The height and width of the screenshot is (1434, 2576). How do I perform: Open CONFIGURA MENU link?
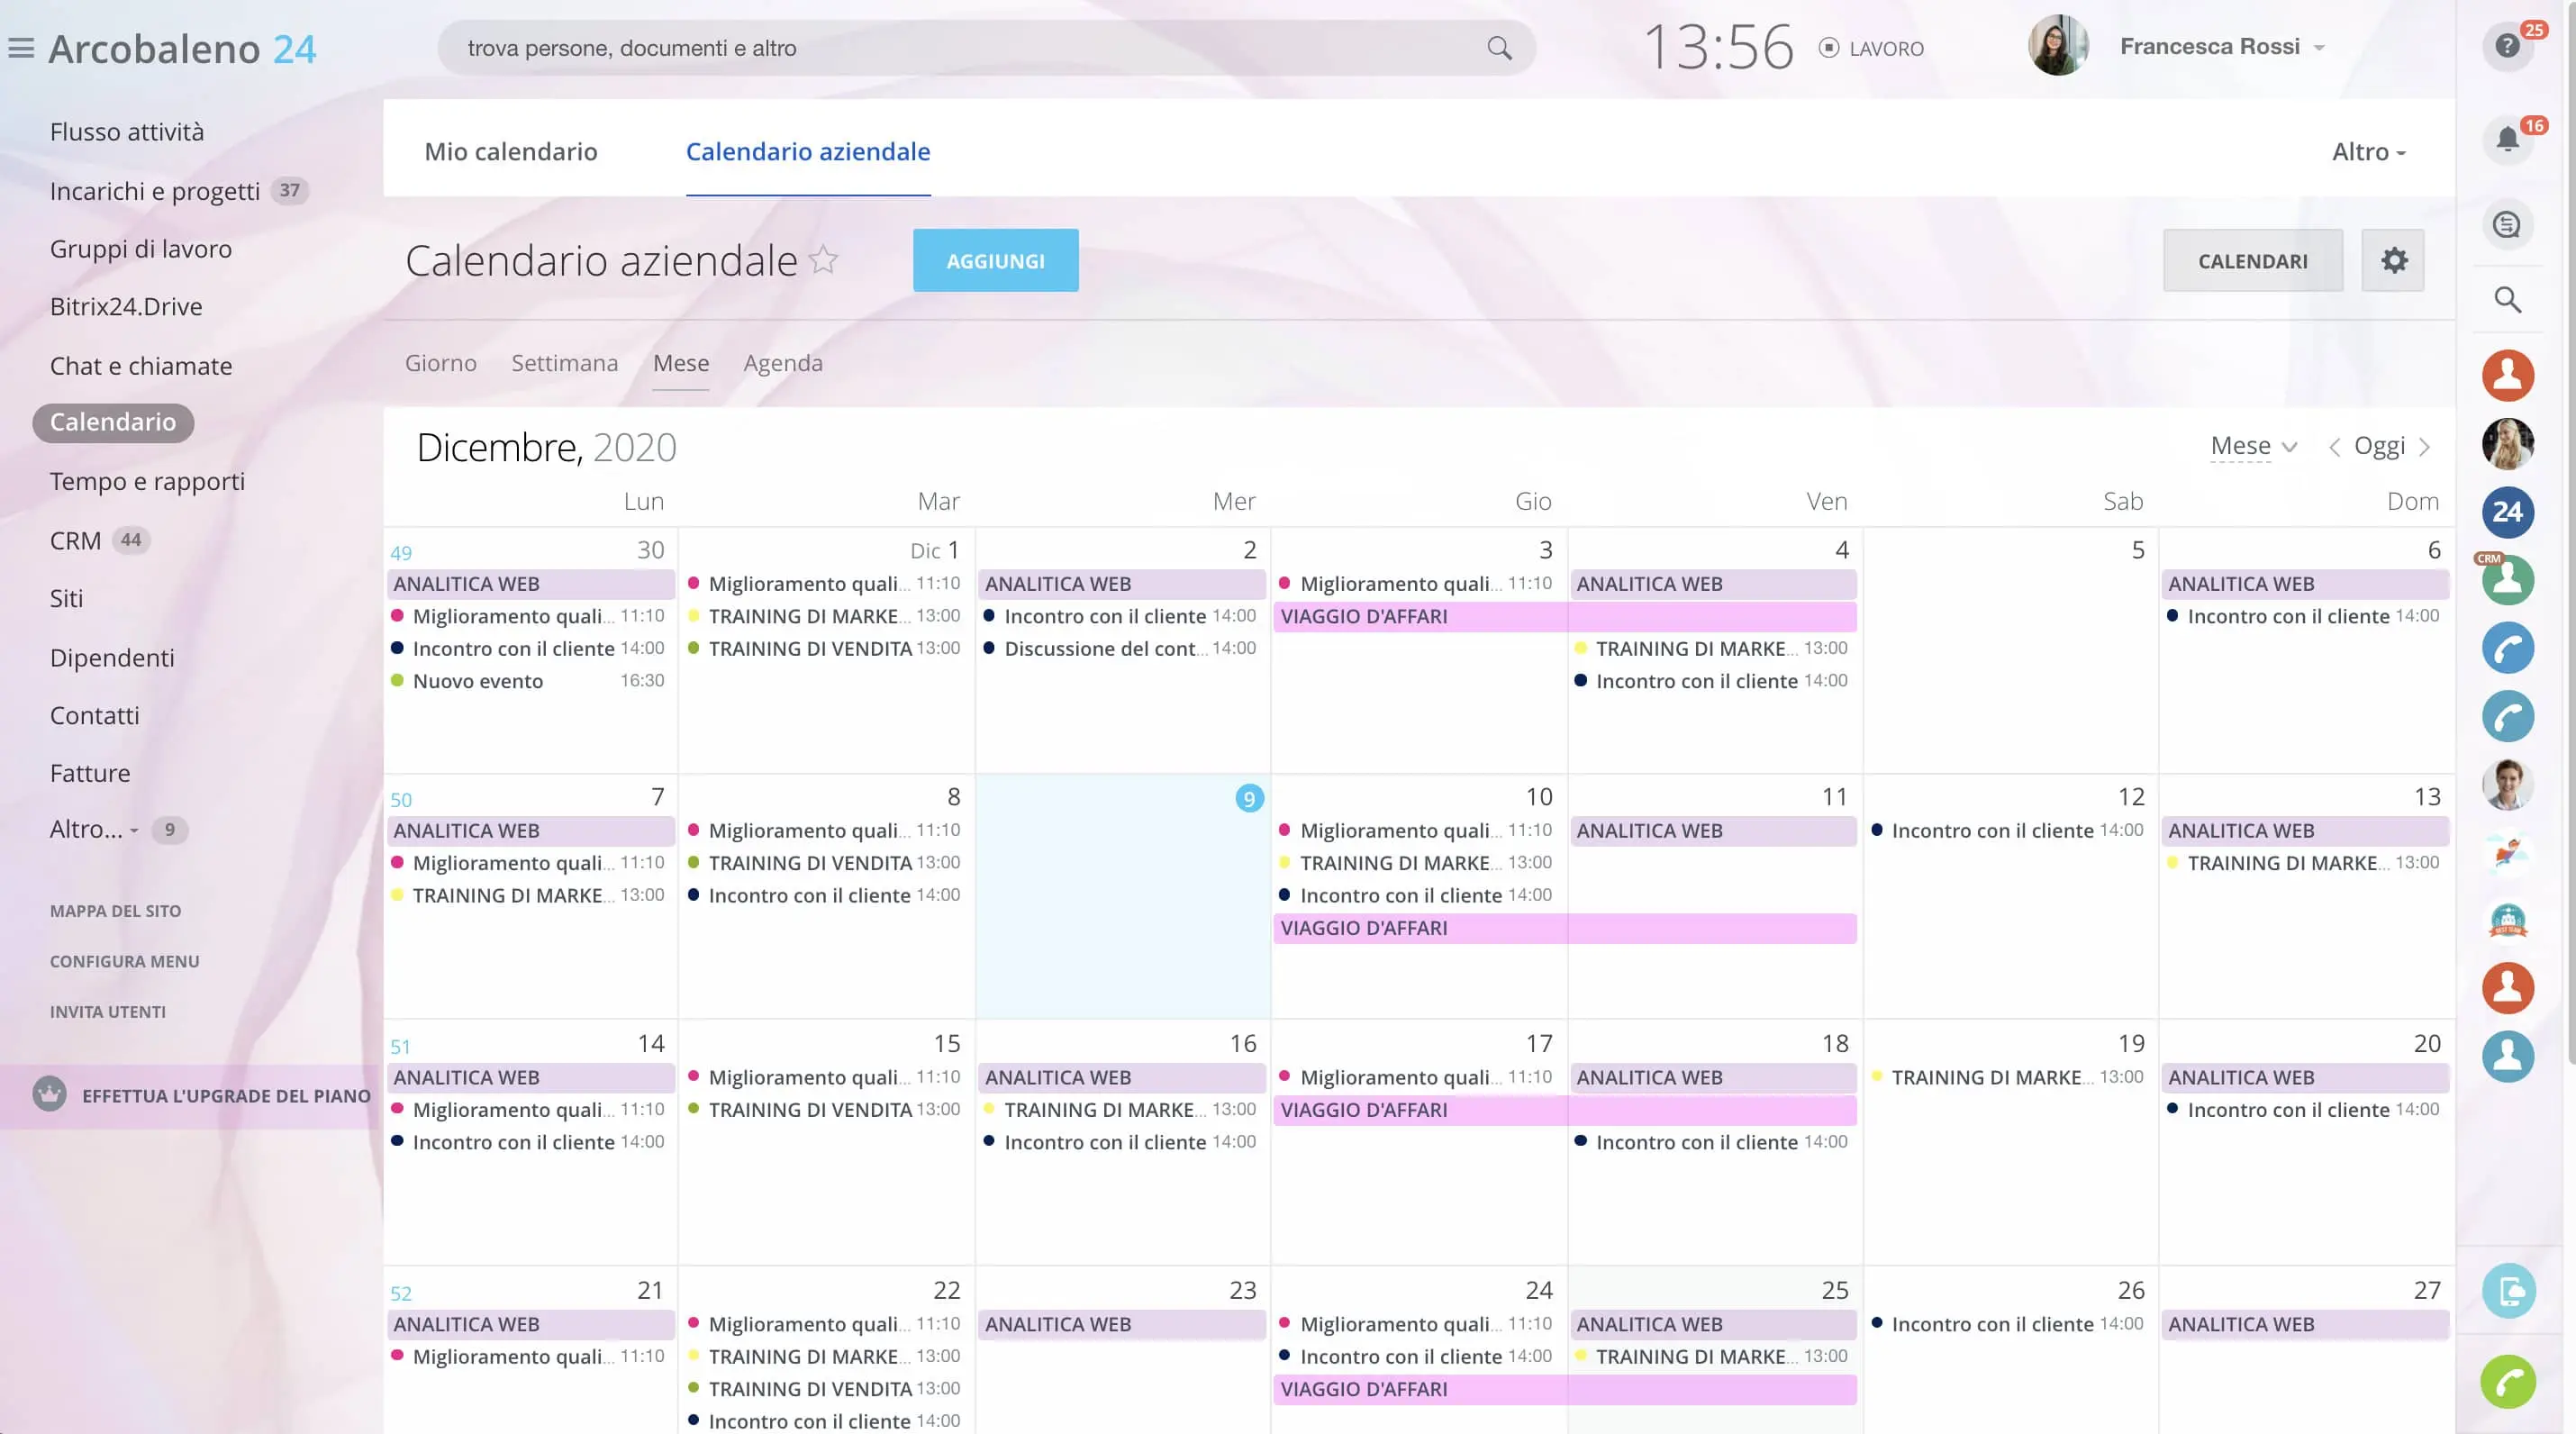[x=125, y=961]
